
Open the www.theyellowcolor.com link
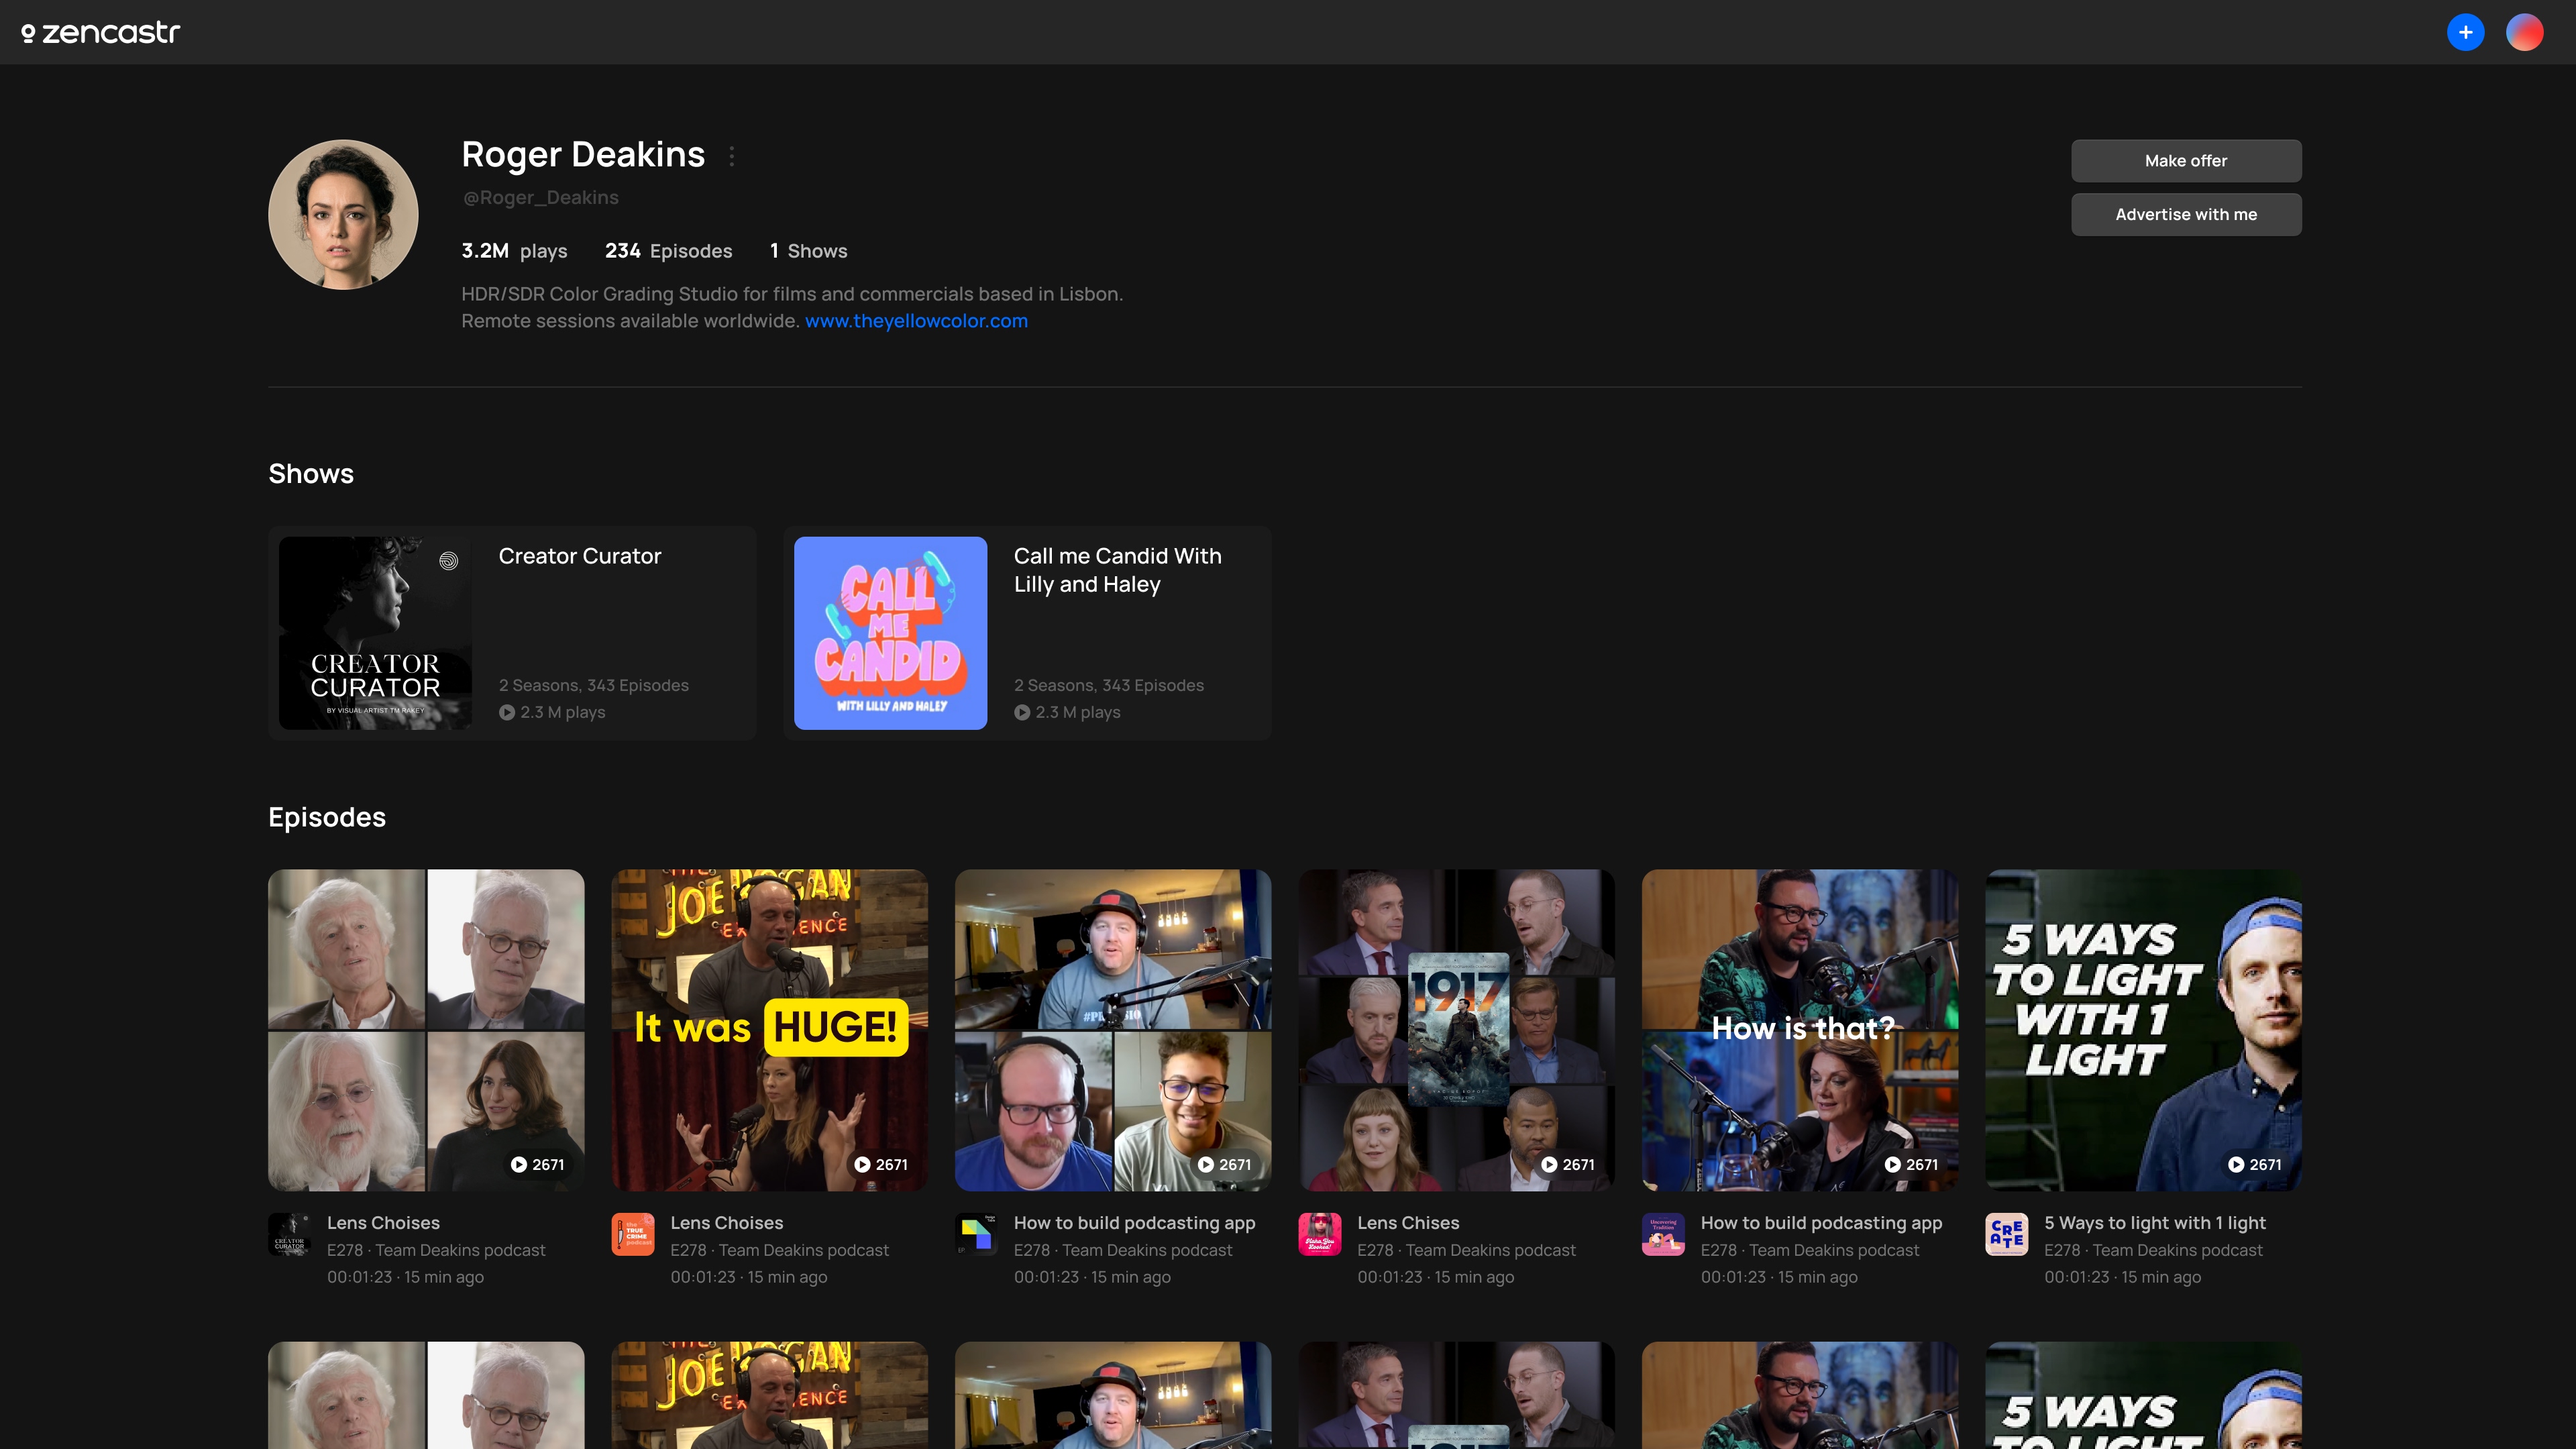[x=916, y=321]
